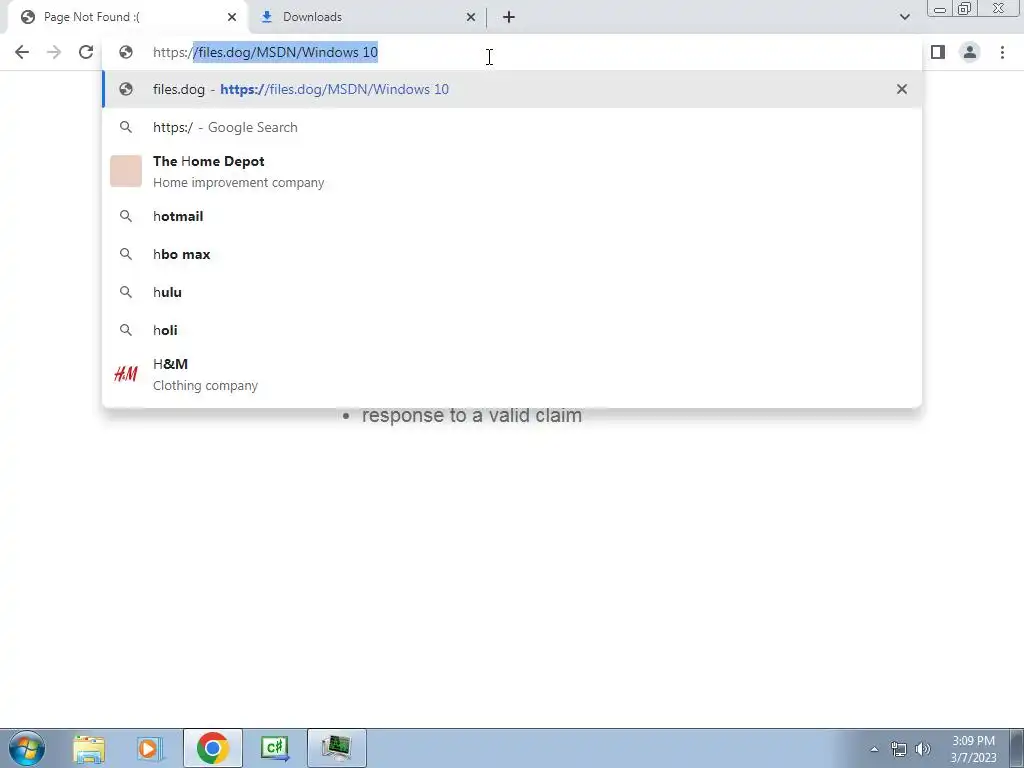Toggle the Chrome side panel icon

click(938, 52)
